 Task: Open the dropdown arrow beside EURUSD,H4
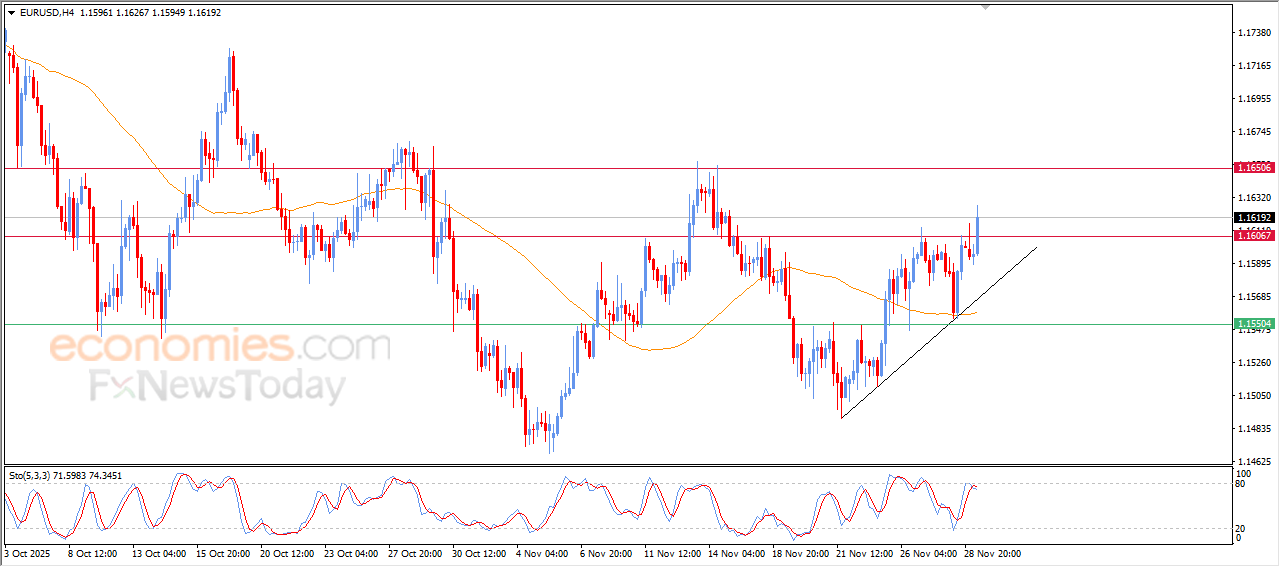(11, 12)
